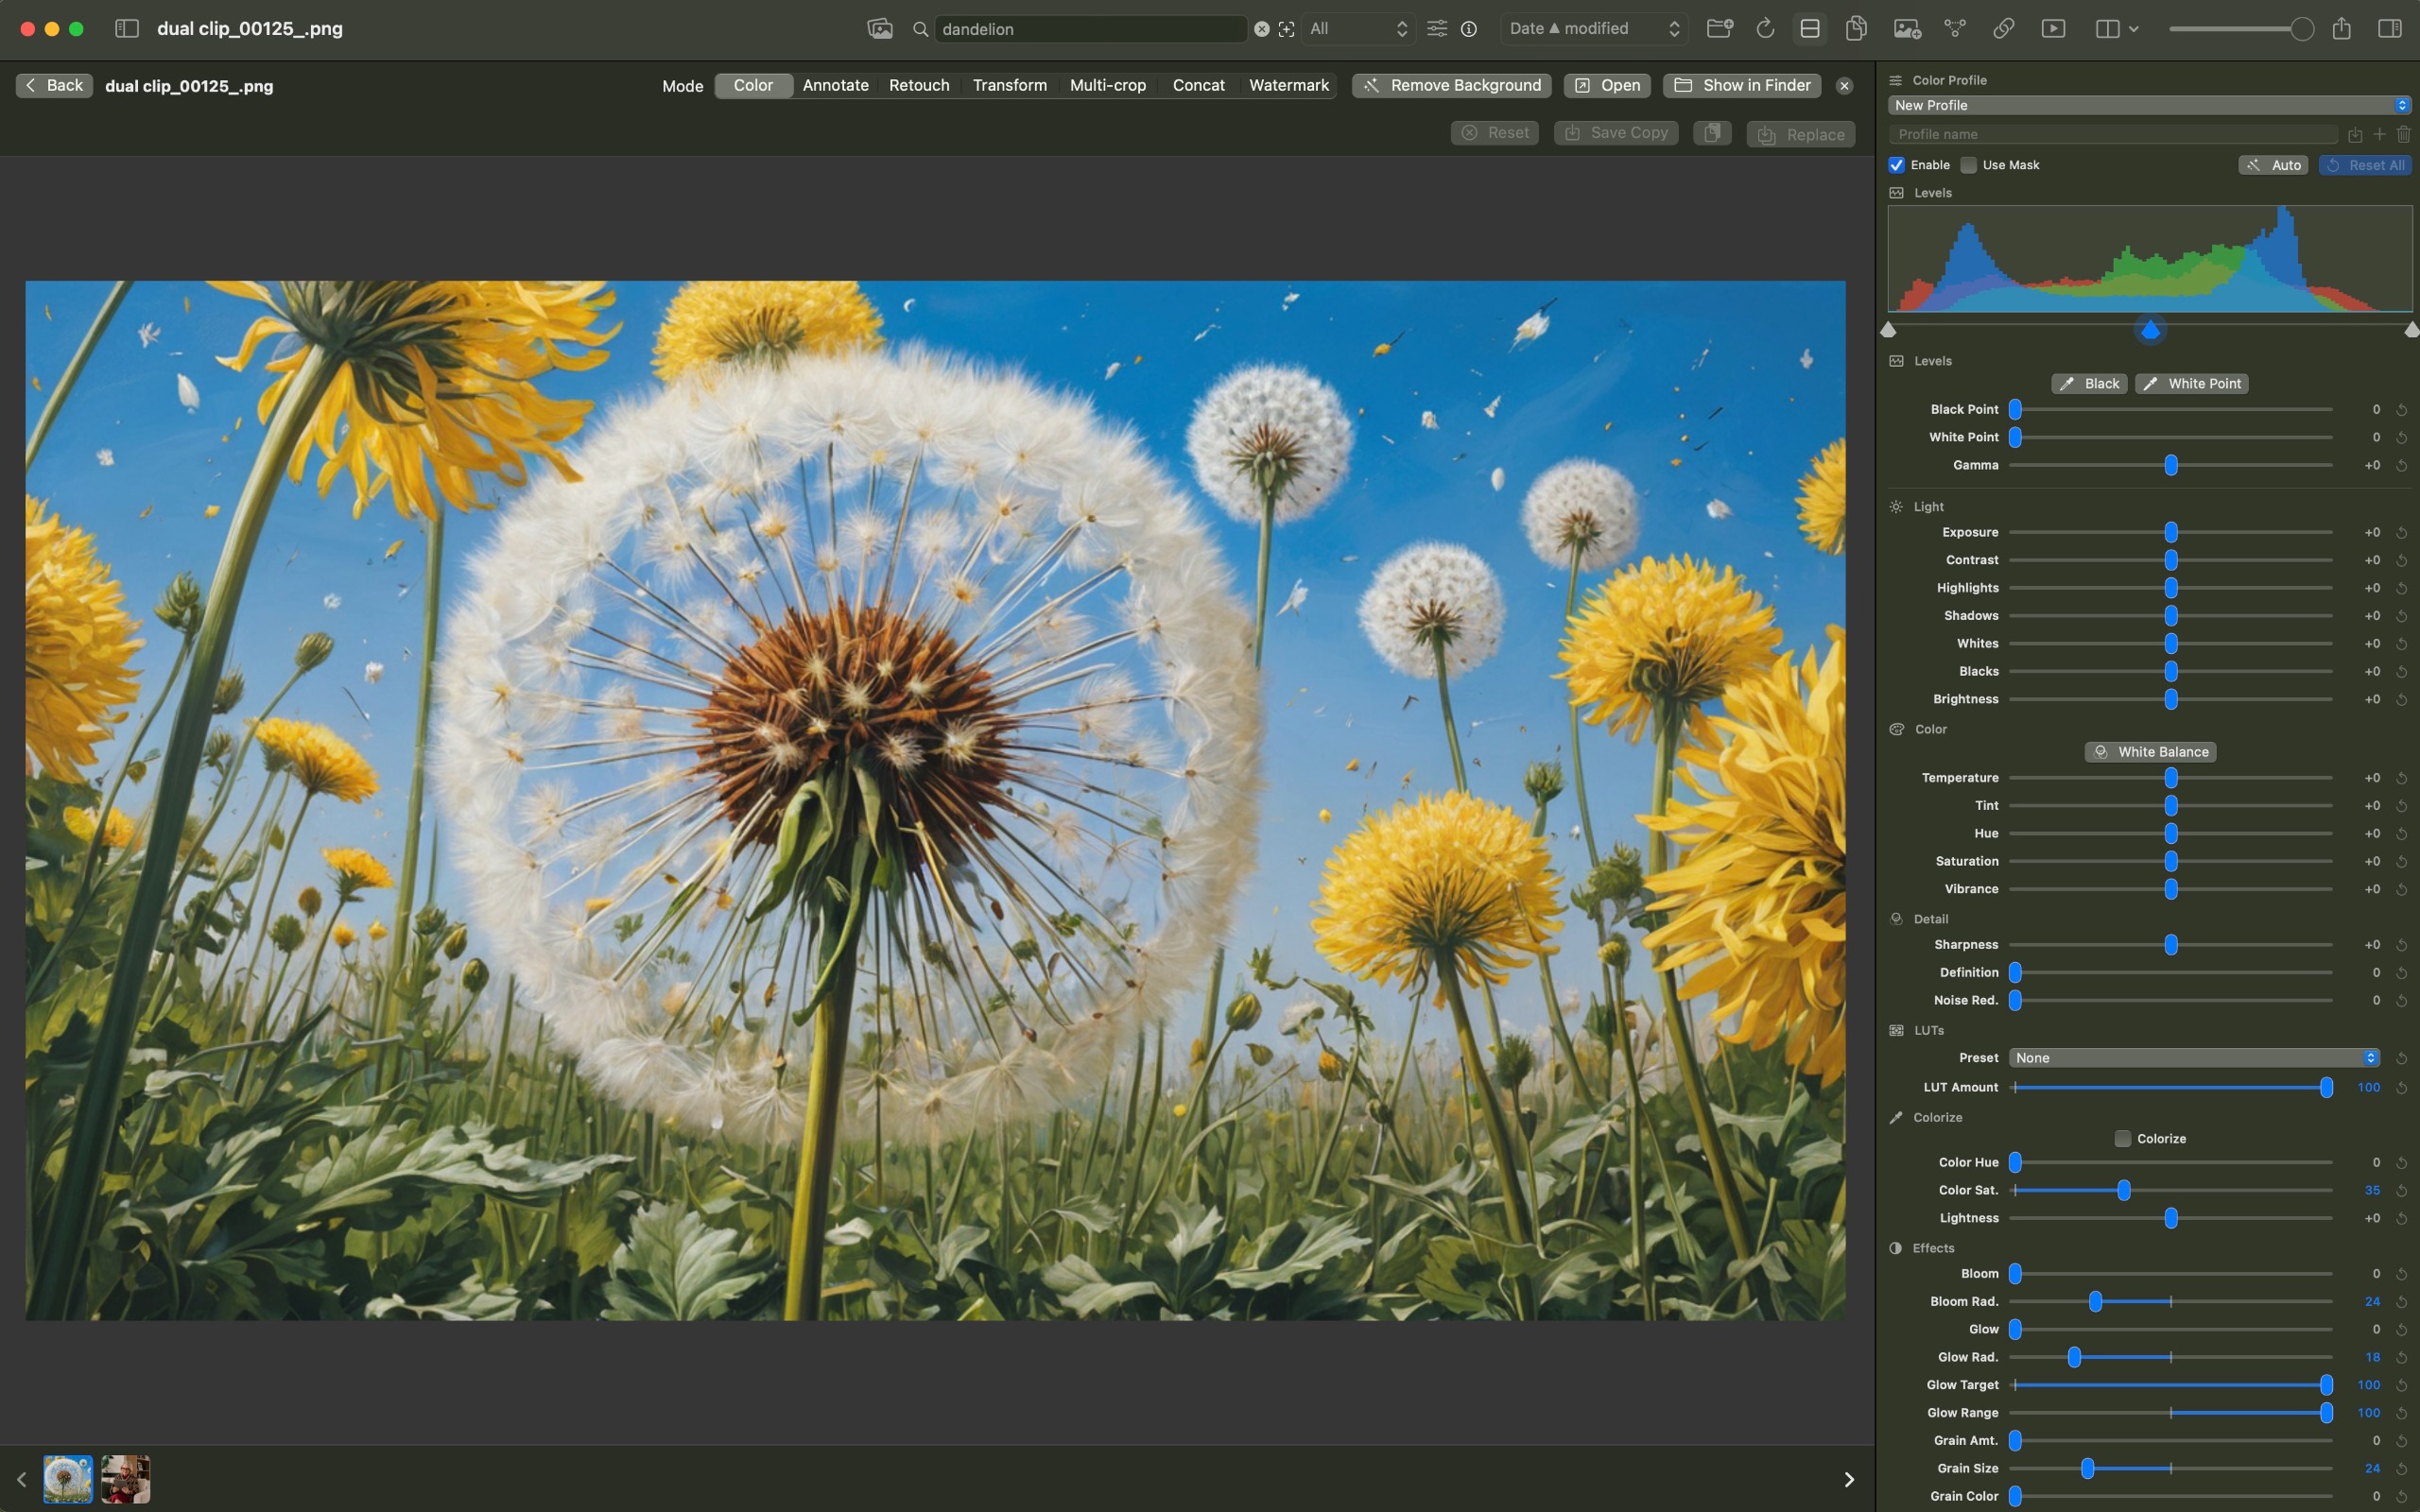Click the Reset All button
2420x1512 pixels.
pos(2365,165)
